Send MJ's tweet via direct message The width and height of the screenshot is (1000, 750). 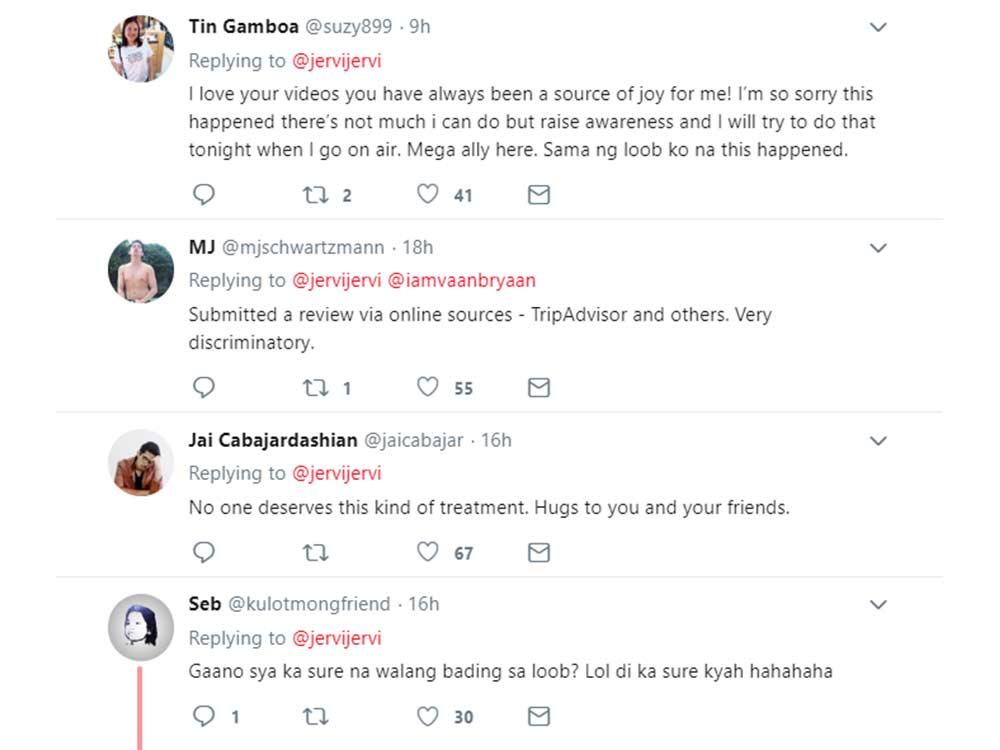point(539,388)
